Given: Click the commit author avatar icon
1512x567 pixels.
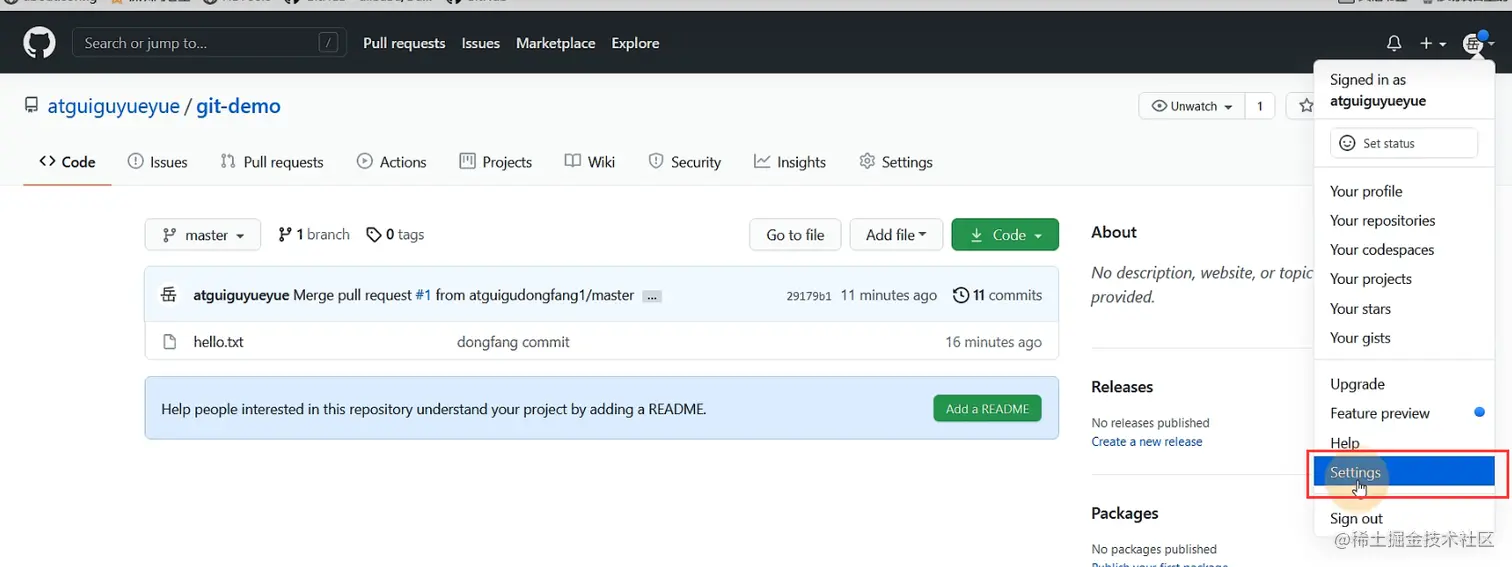Looking at the screenshot, I should pos(169,295).
